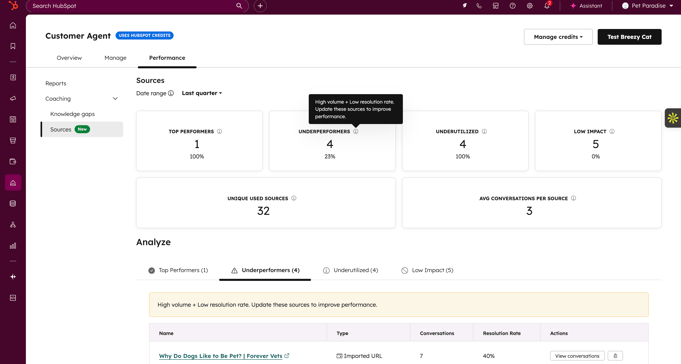Click info icon beside Underperformers
The width and height of the screenshot is (681, 364).
point(356,131)
